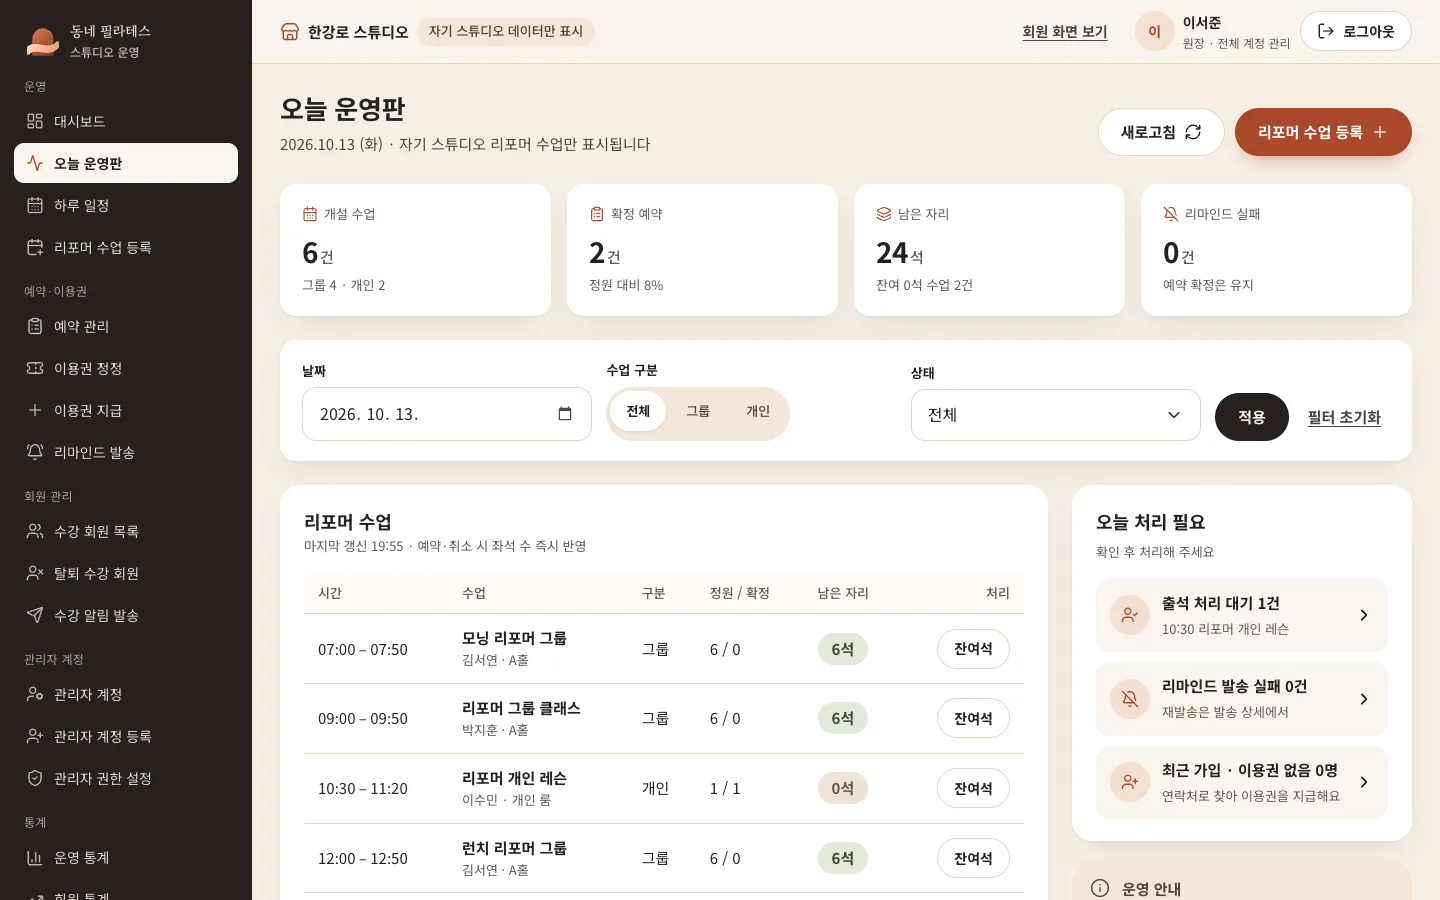1440x900 pixels.
Task: Go to 하루 일정 in the sidebar
Action: coord(126,205)
